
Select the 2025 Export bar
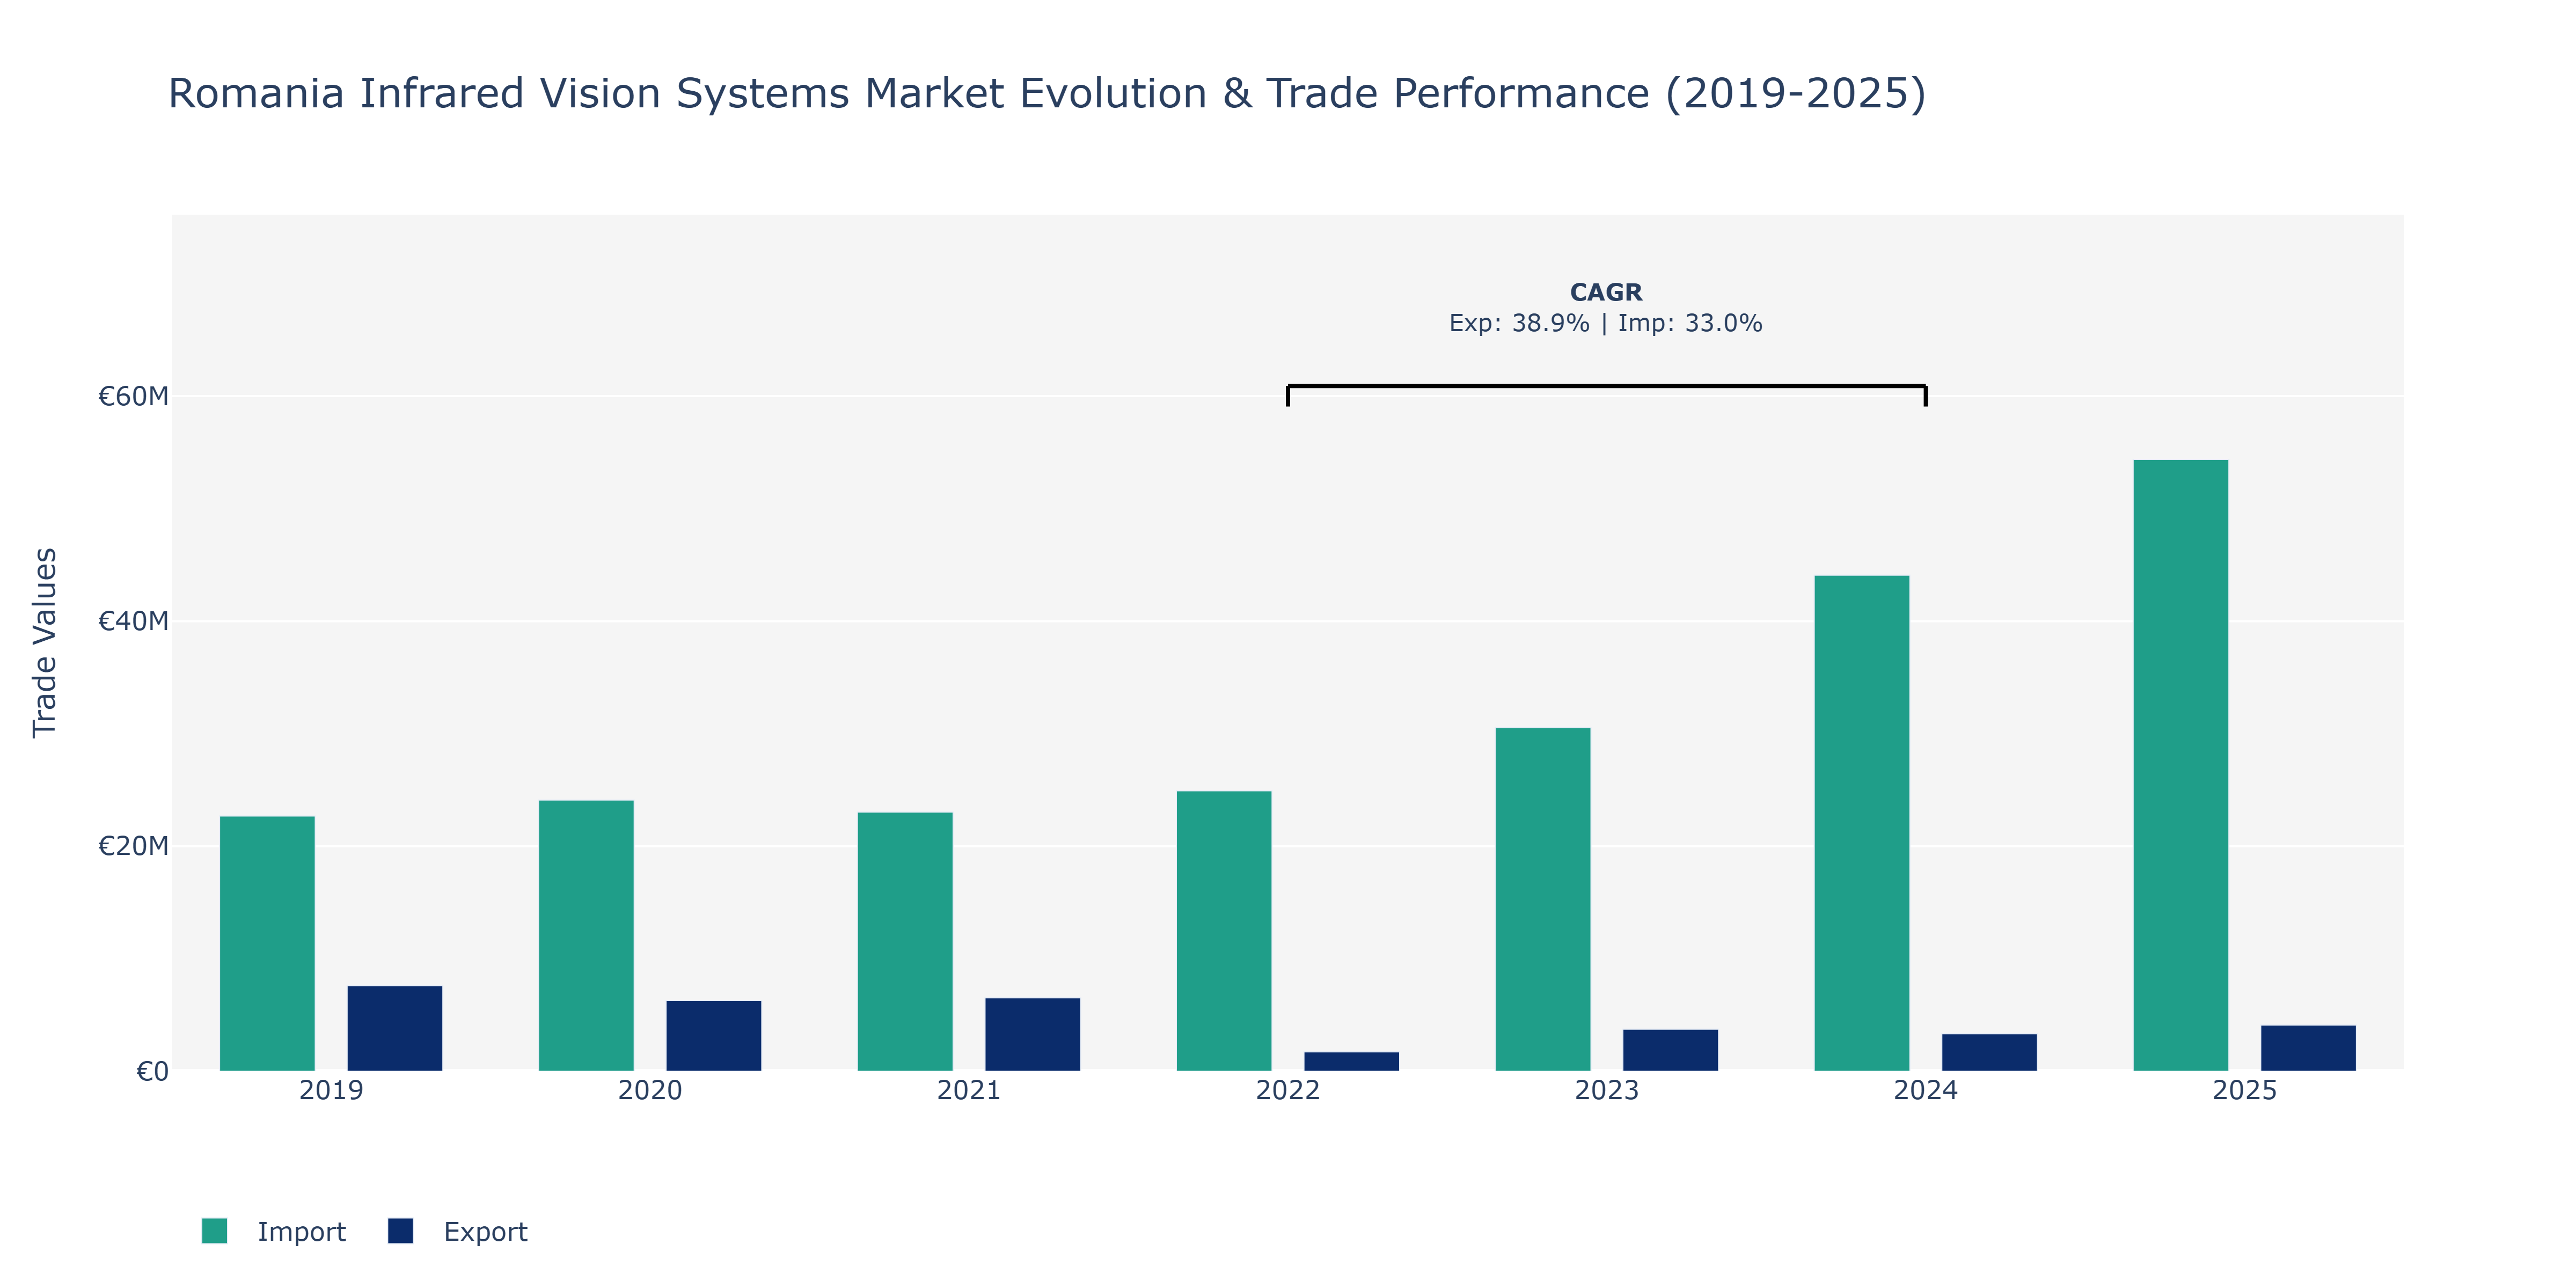(x=2309, y=1048)
